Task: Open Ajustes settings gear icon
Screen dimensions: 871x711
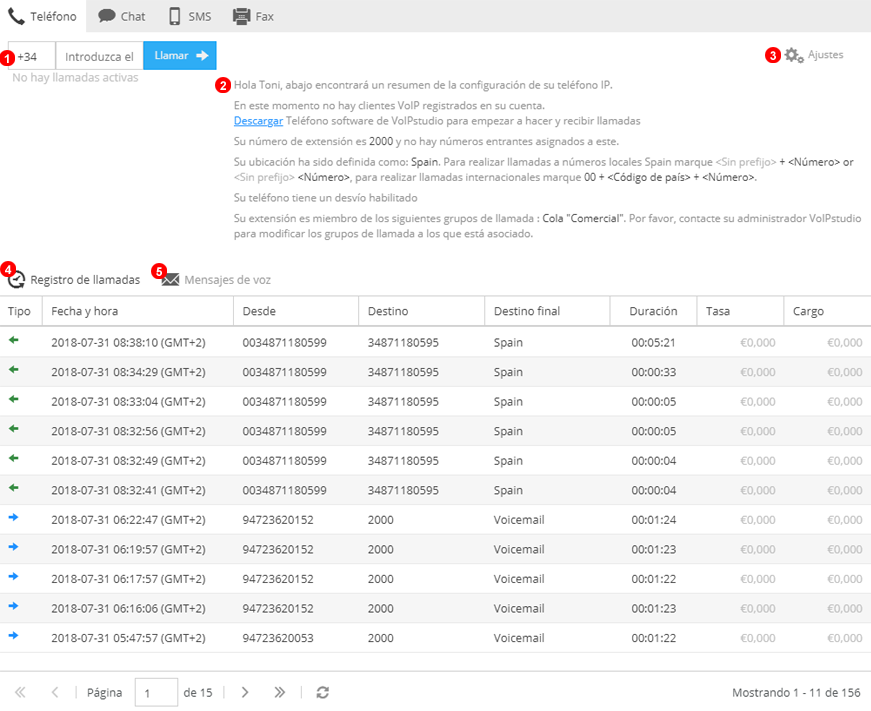Action: tap(794, 55)
